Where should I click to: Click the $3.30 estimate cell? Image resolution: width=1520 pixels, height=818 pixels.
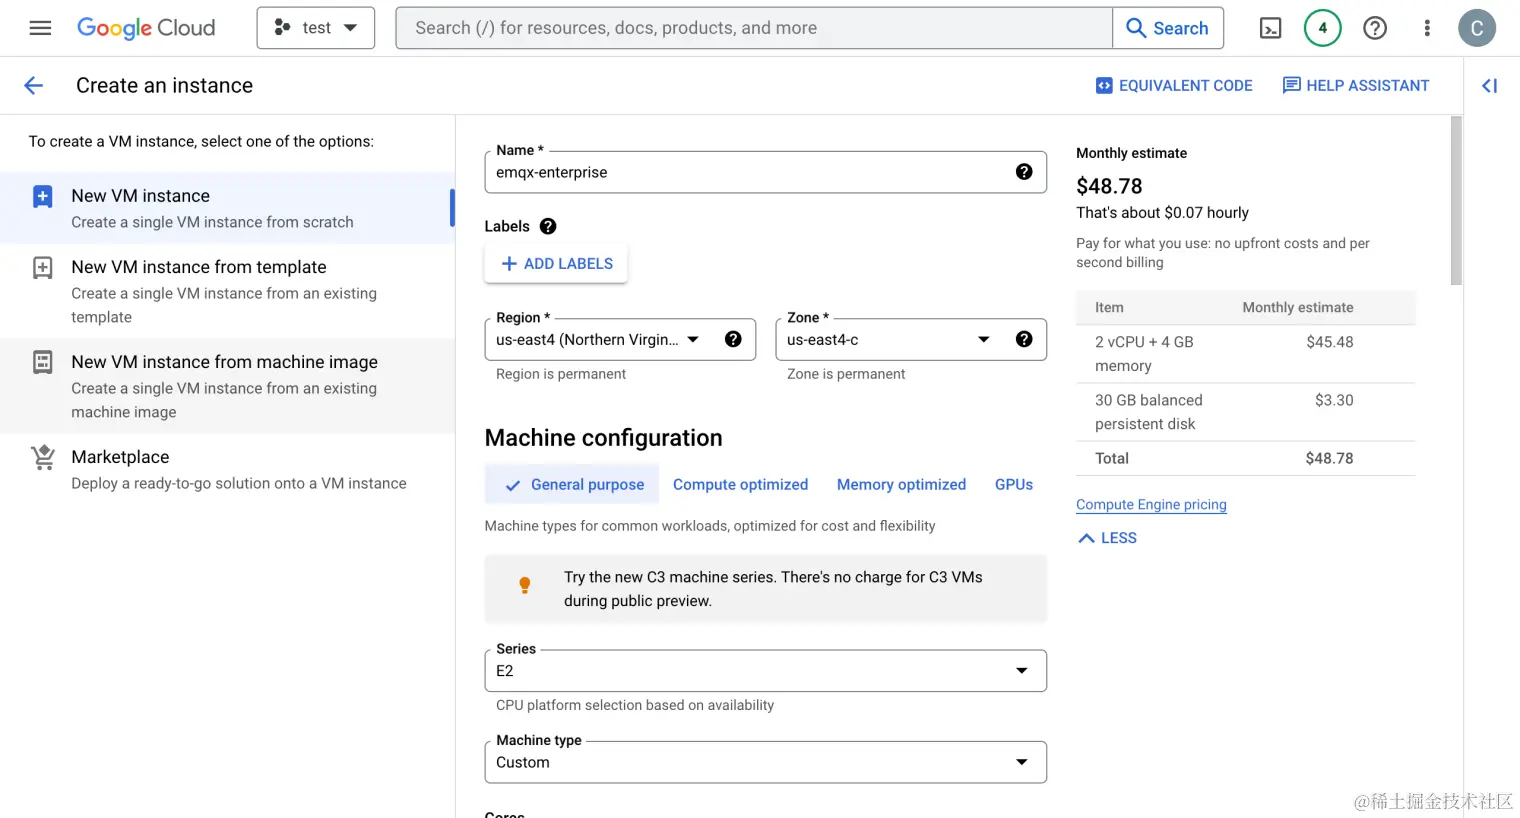[x=1334, y=400]
